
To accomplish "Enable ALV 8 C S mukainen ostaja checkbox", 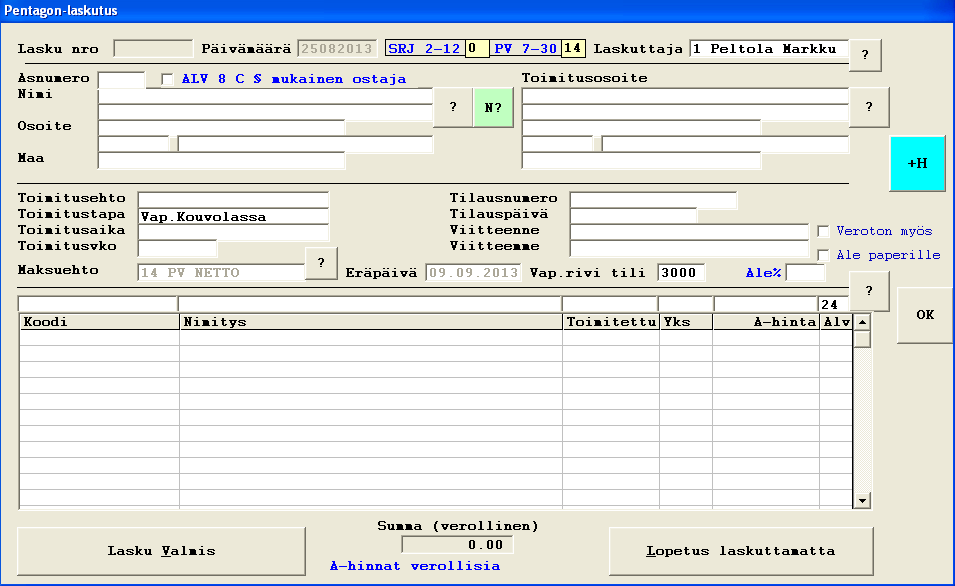I will 167,79.
